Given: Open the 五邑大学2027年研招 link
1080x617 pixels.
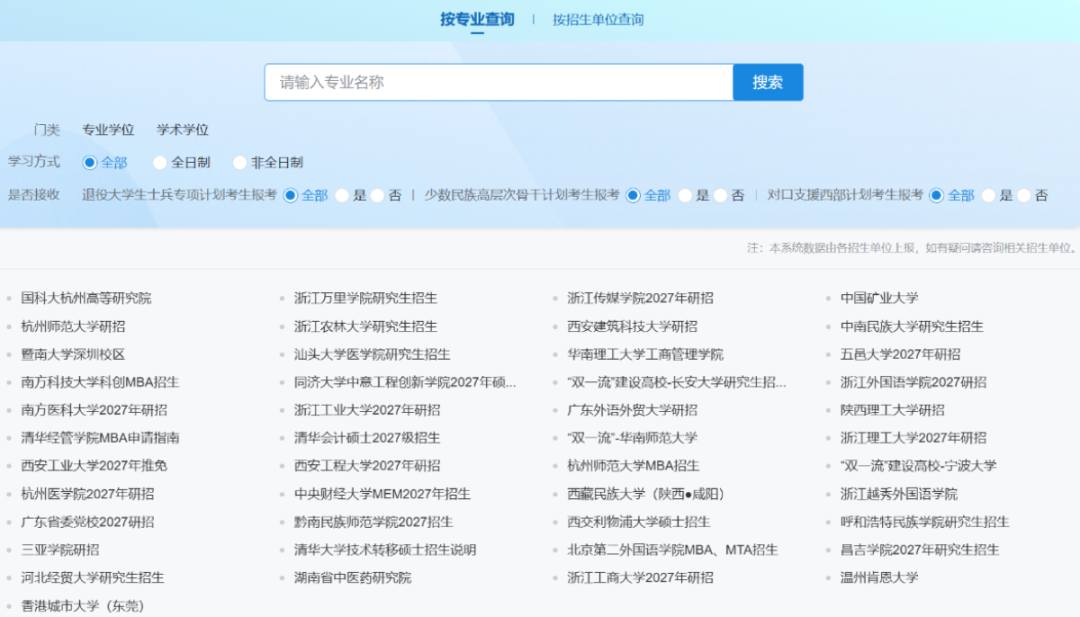Looking at the screenshot, I should pyautogui.click(x=900, y=355).
